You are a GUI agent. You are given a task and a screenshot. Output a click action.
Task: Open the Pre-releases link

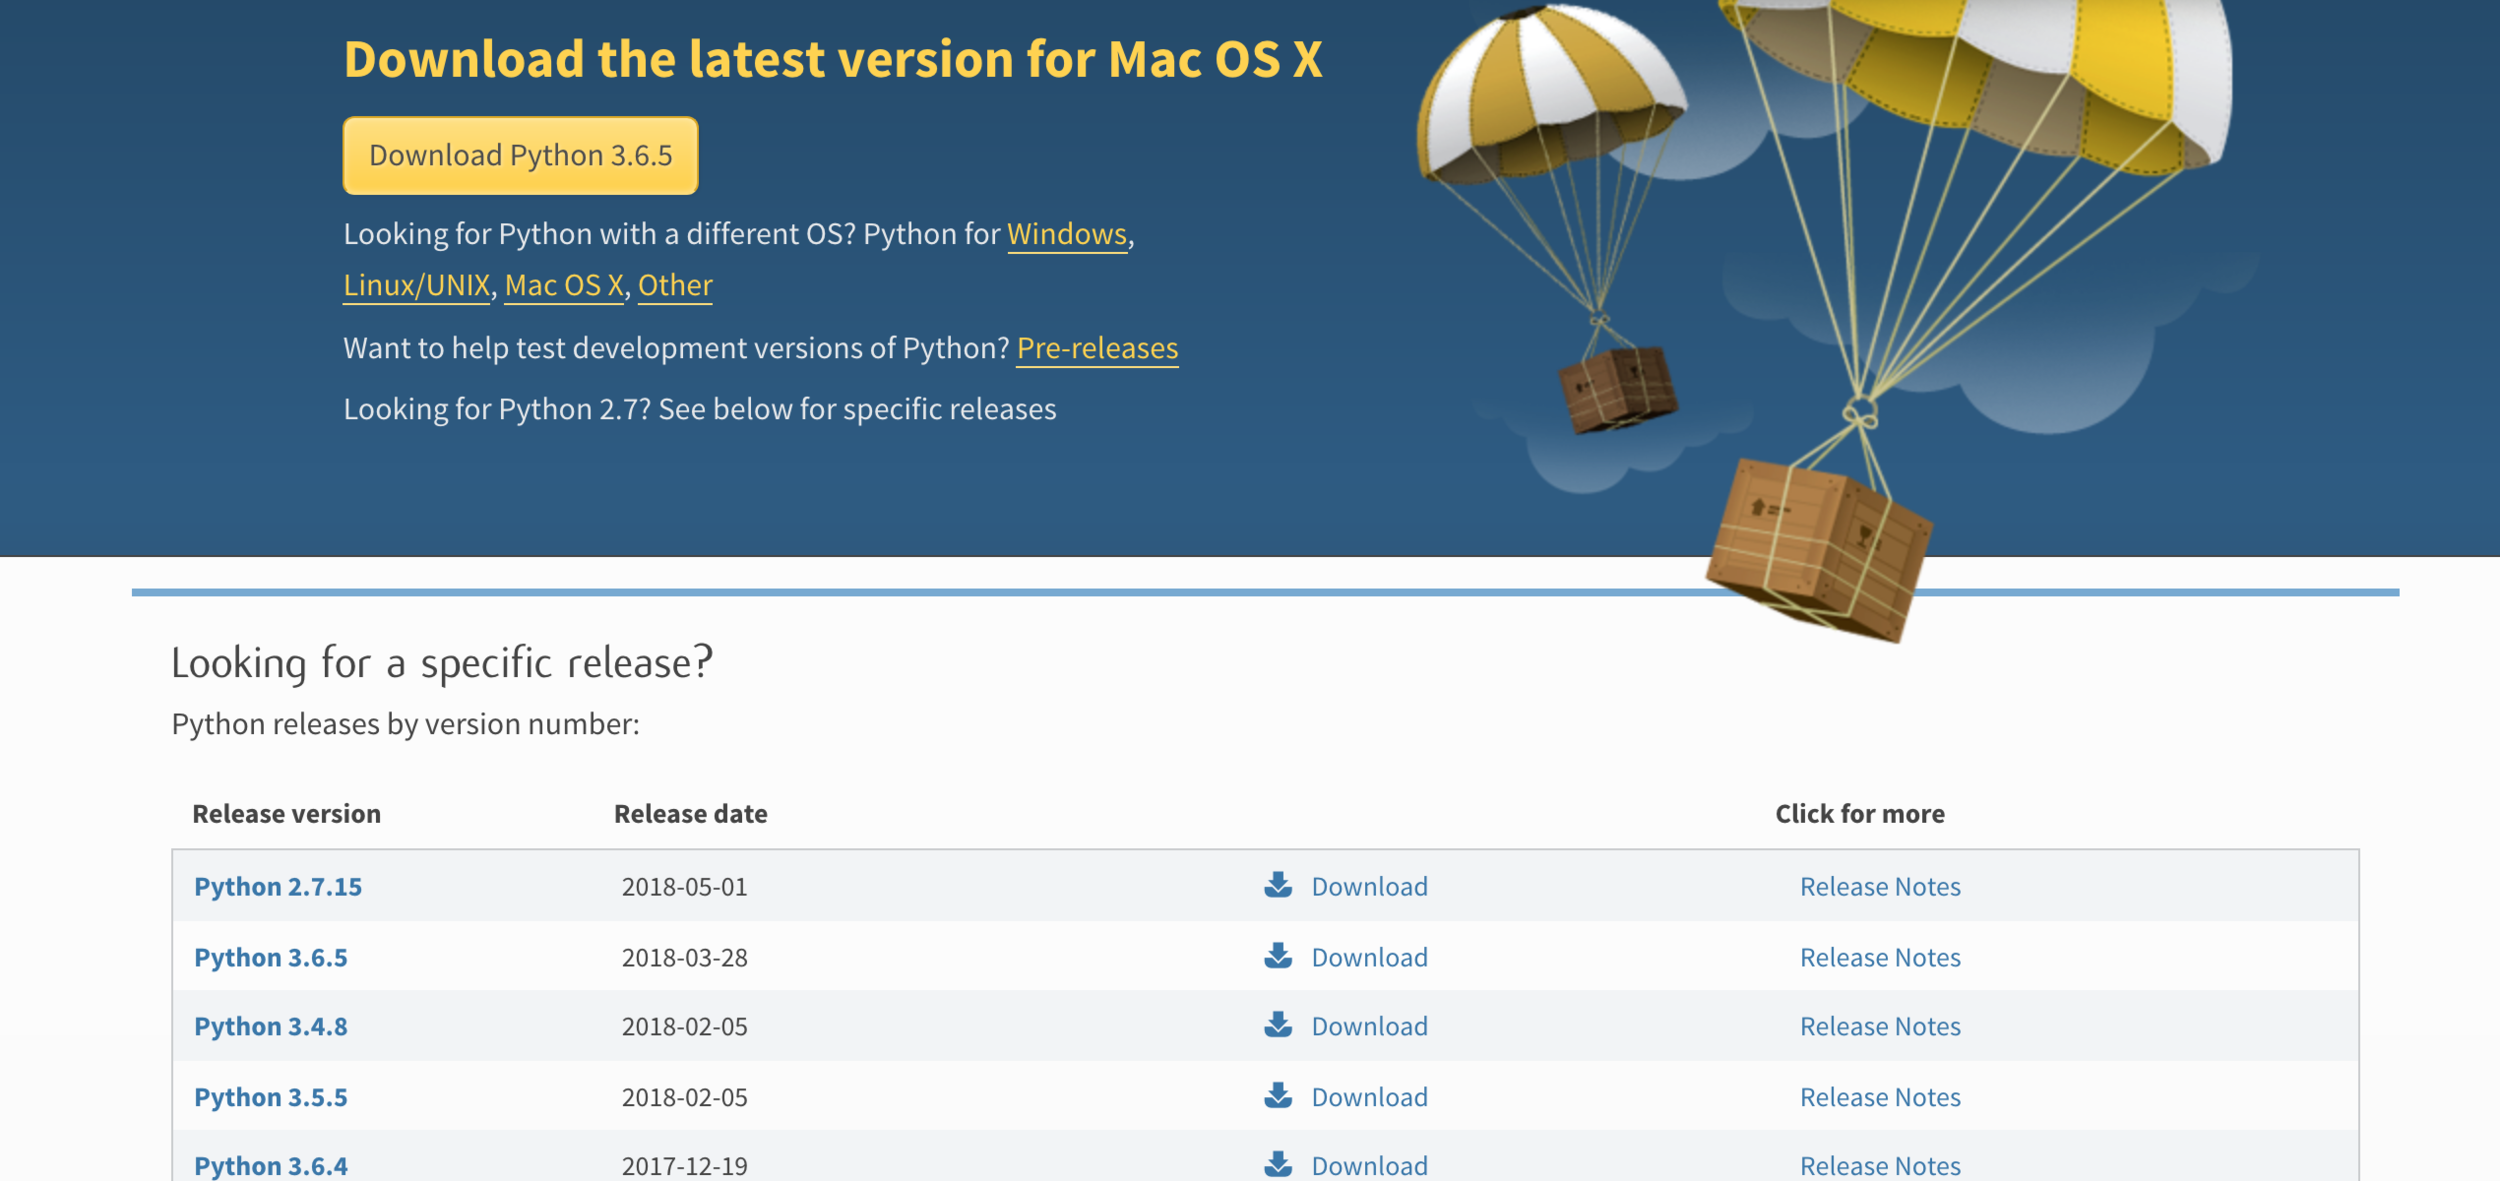[1097, 348]
